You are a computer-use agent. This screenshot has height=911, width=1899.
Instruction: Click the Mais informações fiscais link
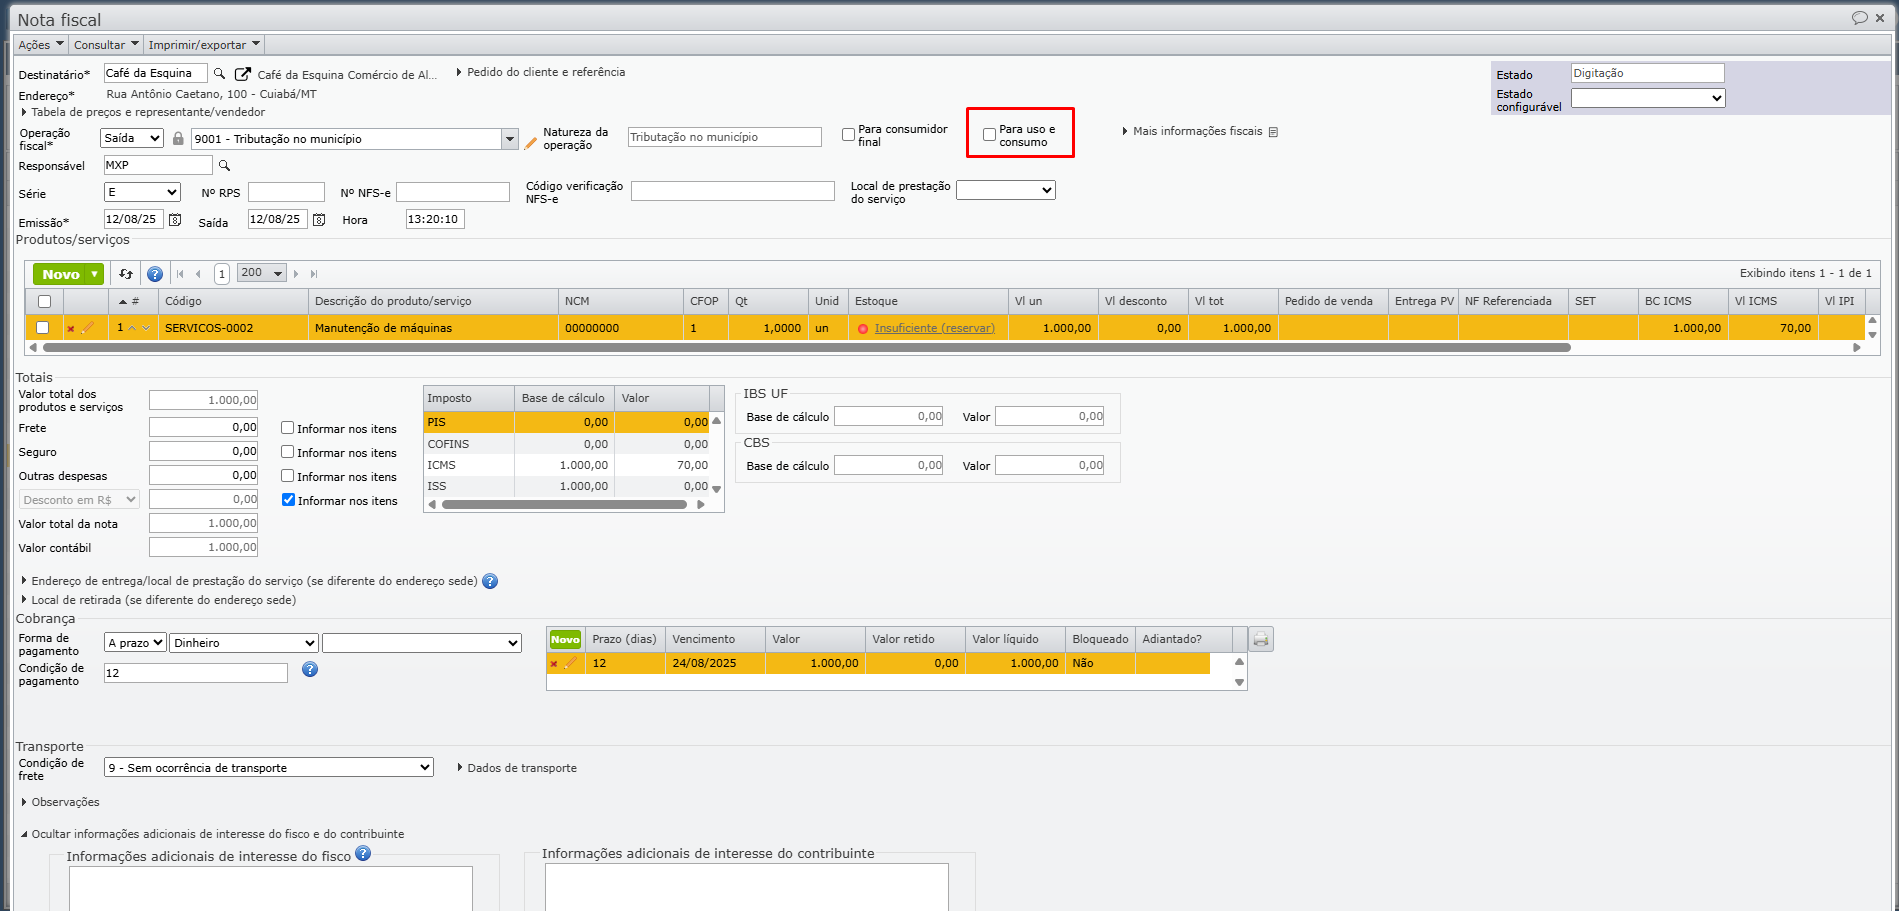click(x=1198, y=131)
